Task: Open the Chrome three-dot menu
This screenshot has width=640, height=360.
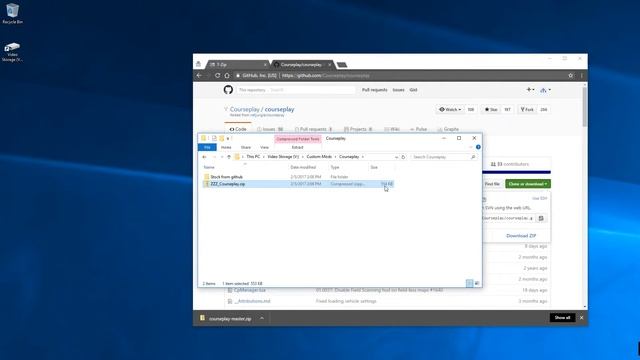Action: (x=582, y=76)
